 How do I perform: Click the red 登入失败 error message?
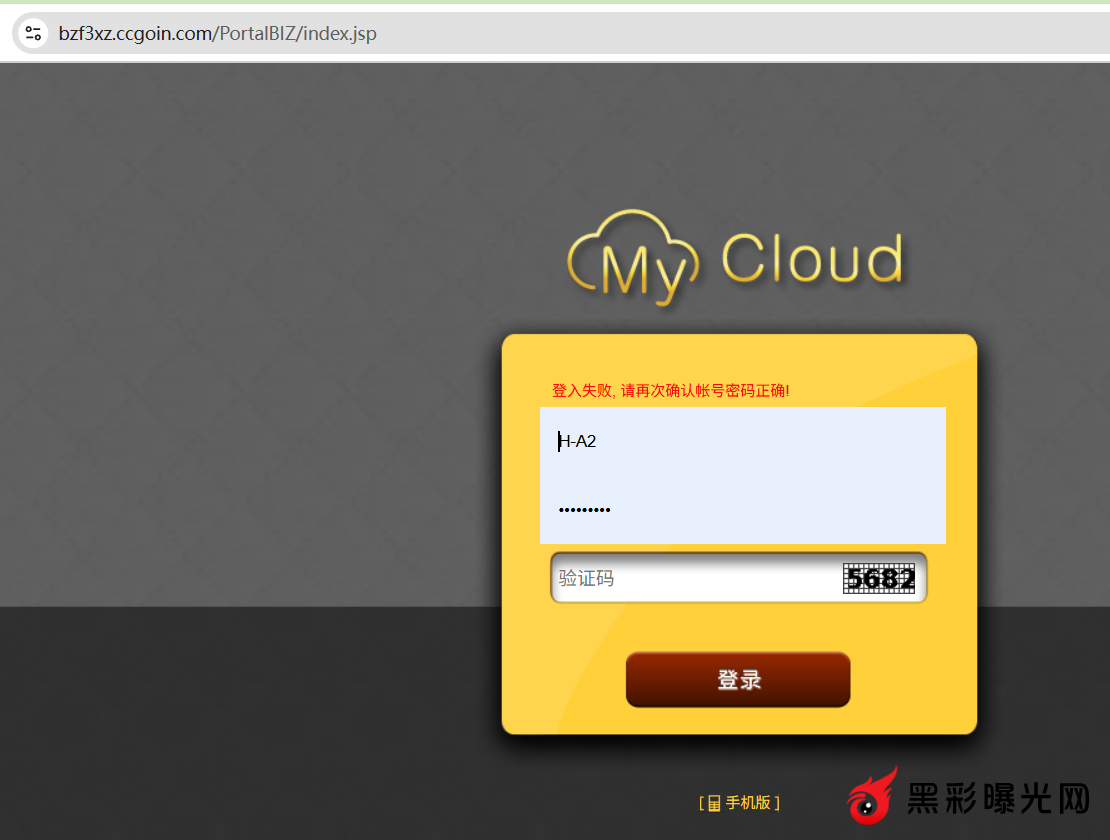(x=670, y=391)
